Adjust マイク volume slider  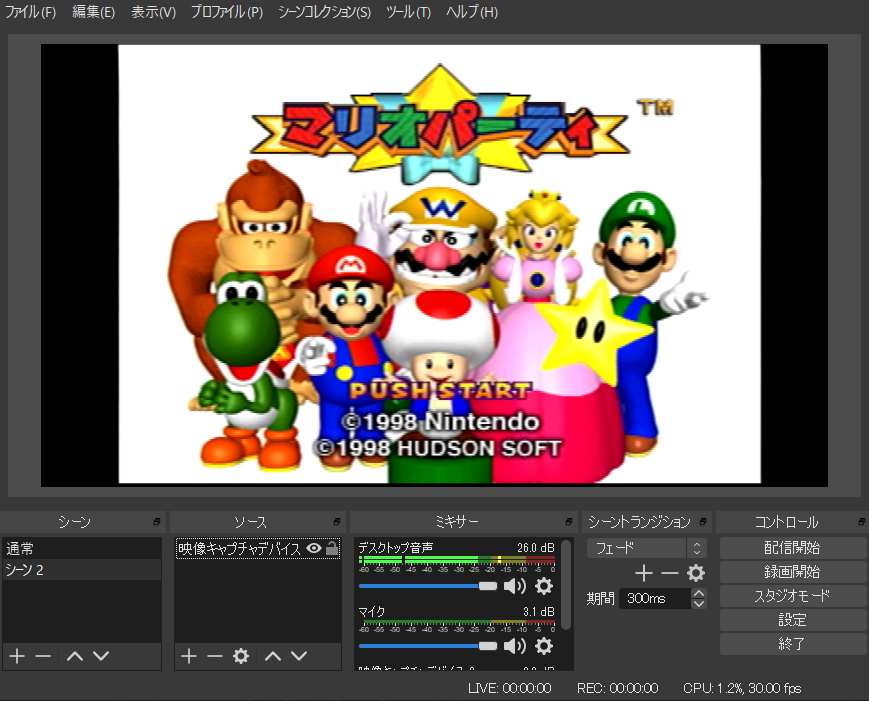click(428, 646)
